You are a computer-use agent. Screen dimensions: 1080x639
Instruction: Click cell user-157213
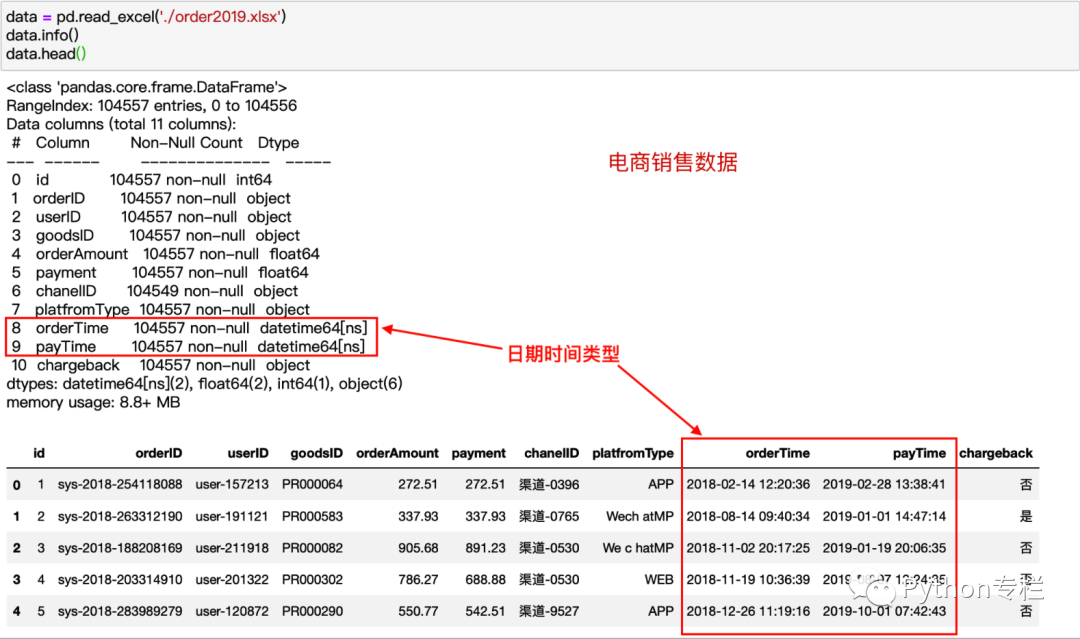point(232,485)
